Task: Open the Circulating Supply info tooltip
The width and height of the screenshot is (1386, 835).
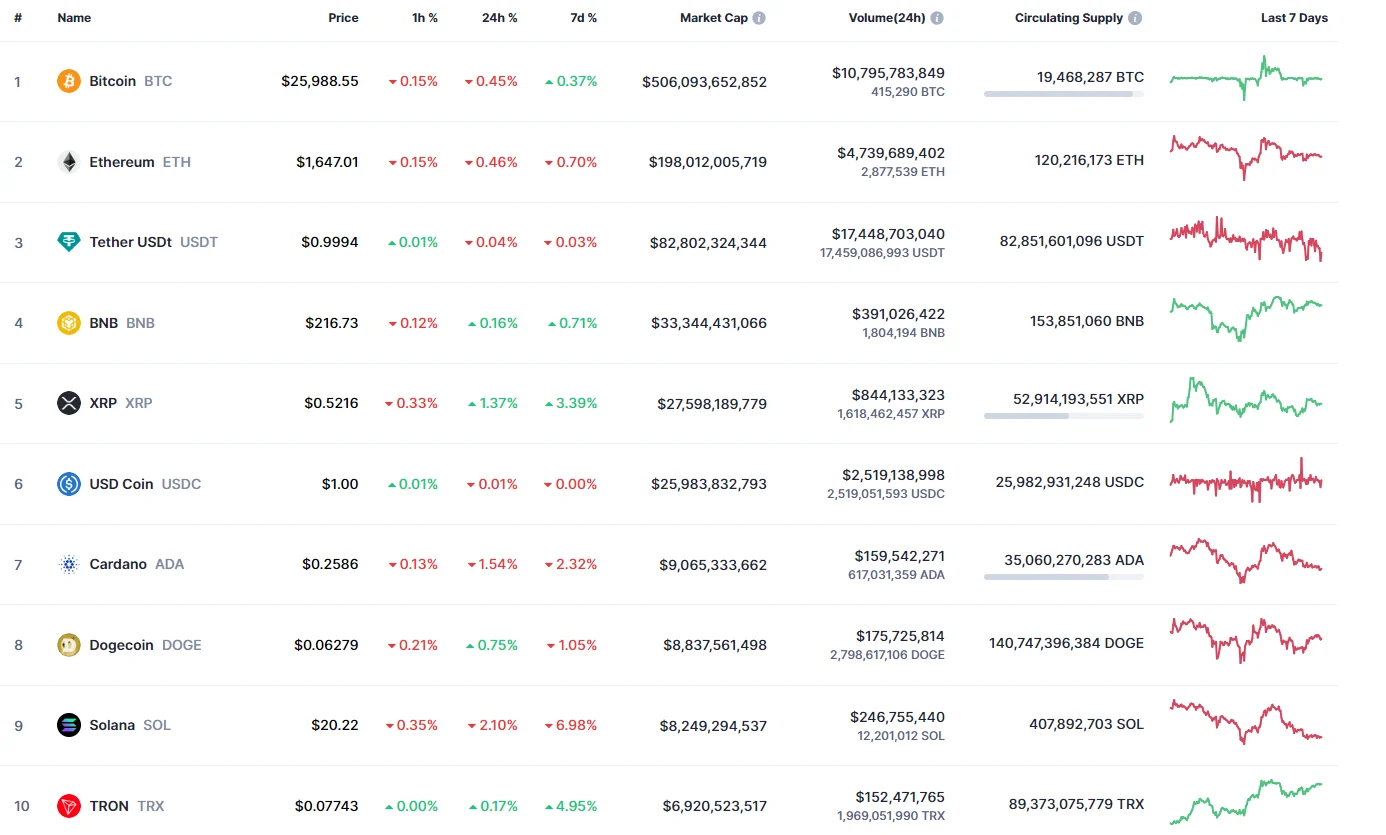Action: [1135, 17]
